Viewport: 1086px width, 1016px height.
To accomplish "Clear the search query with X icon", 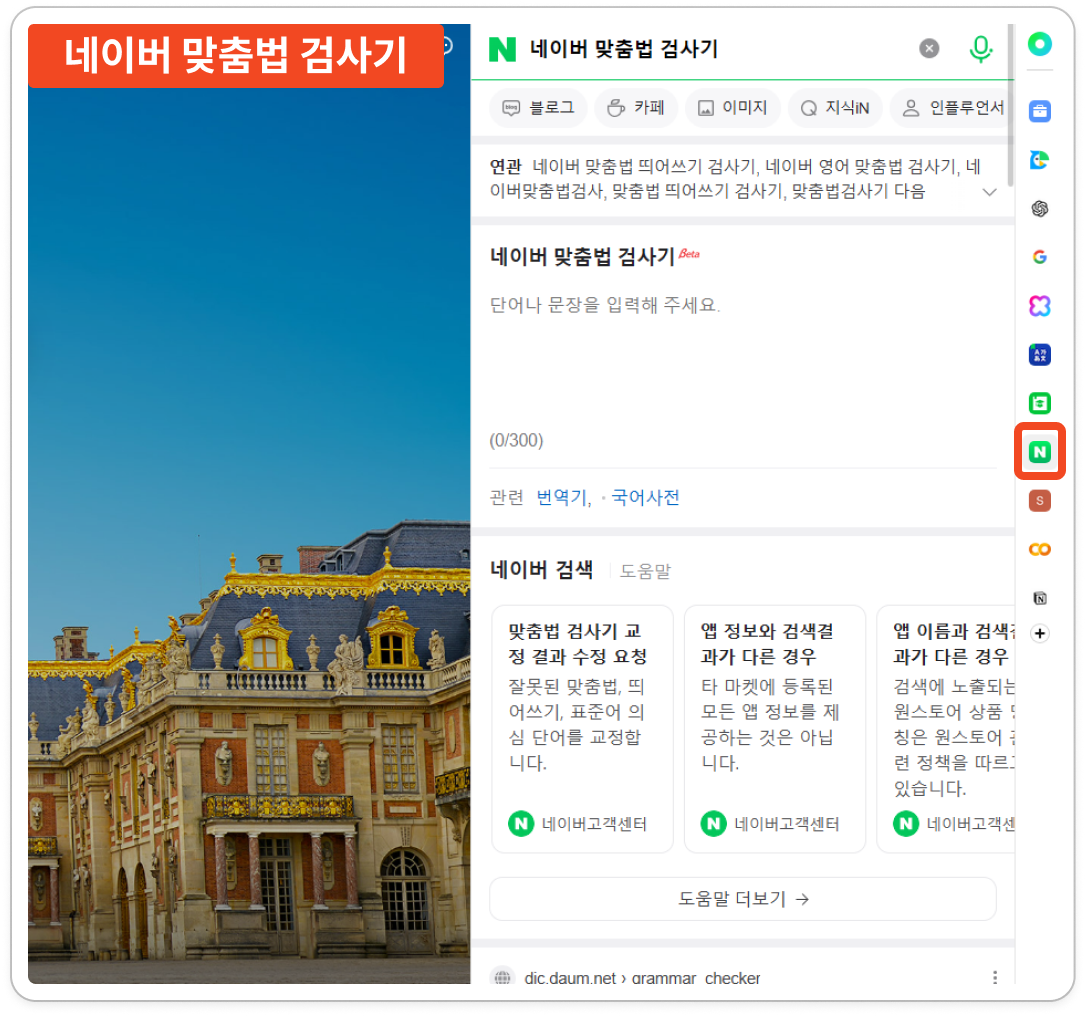I will (929, 48).
